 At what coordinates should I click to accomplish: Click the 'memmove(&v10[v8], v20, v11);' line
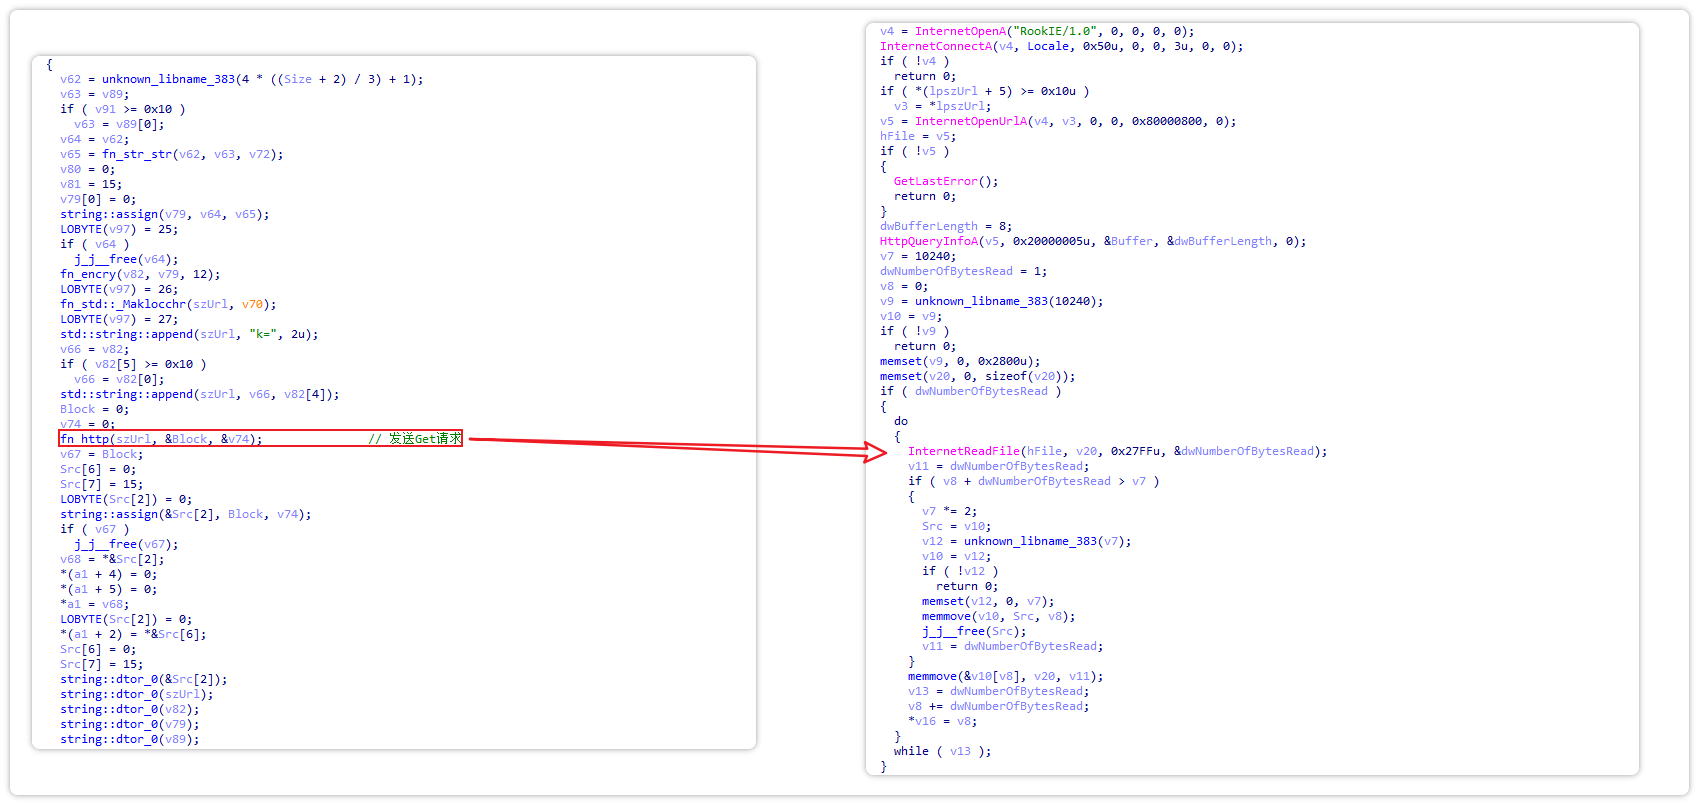(1006, 676)
